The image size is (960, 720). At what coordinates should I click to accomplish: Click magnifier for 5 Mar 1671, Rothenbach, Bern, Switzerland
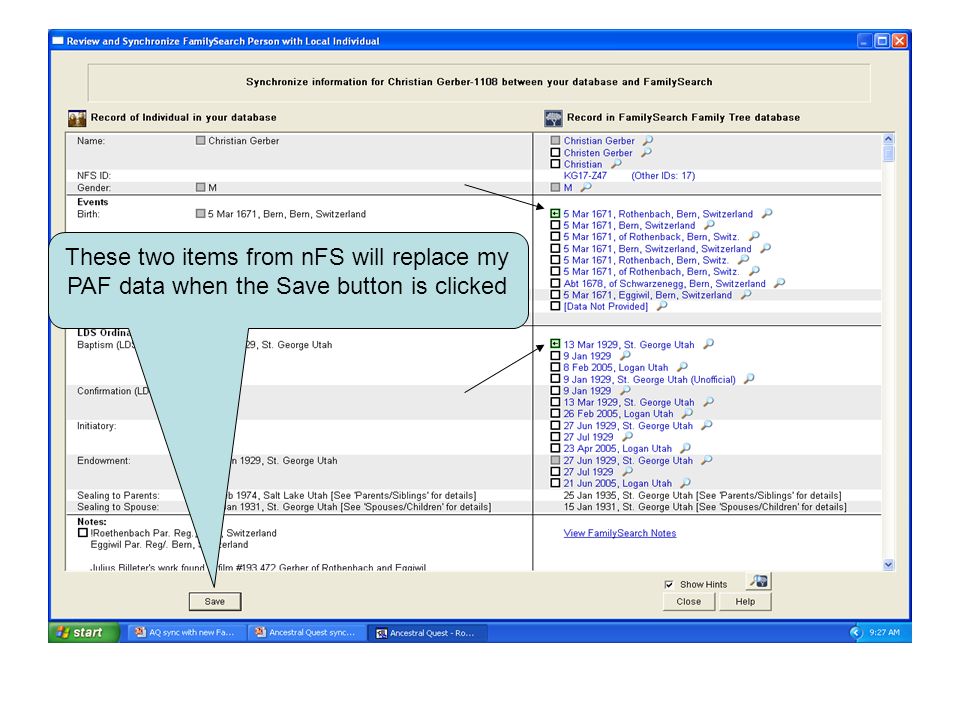coord(767,213)
